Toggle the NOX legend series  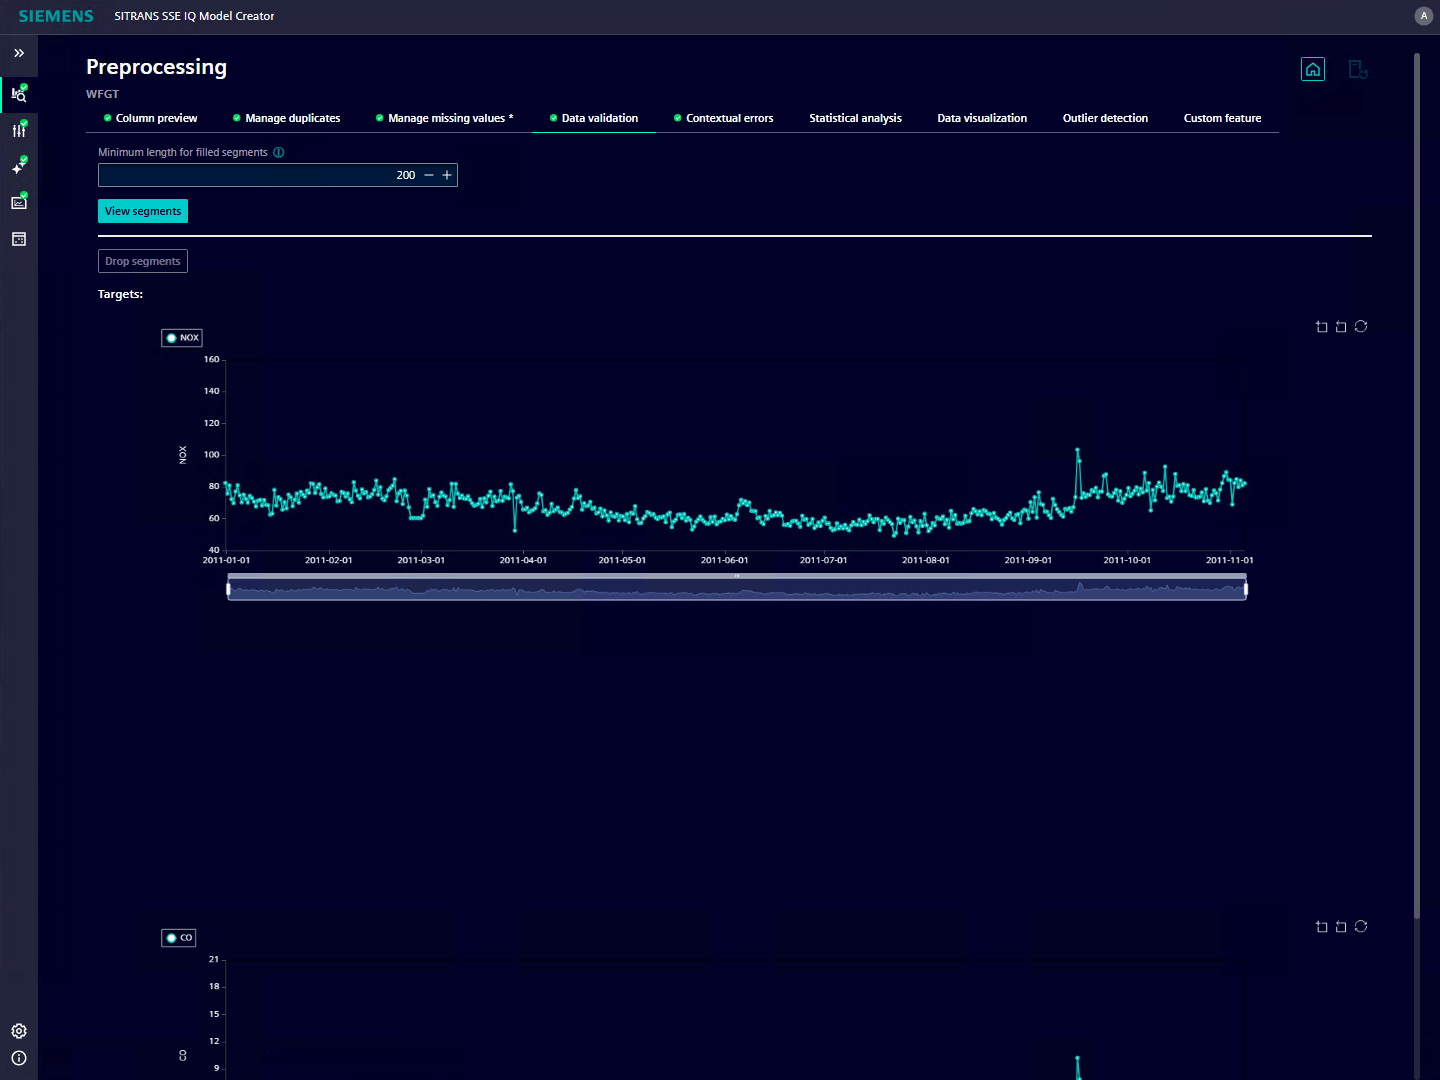coord(182,338)
